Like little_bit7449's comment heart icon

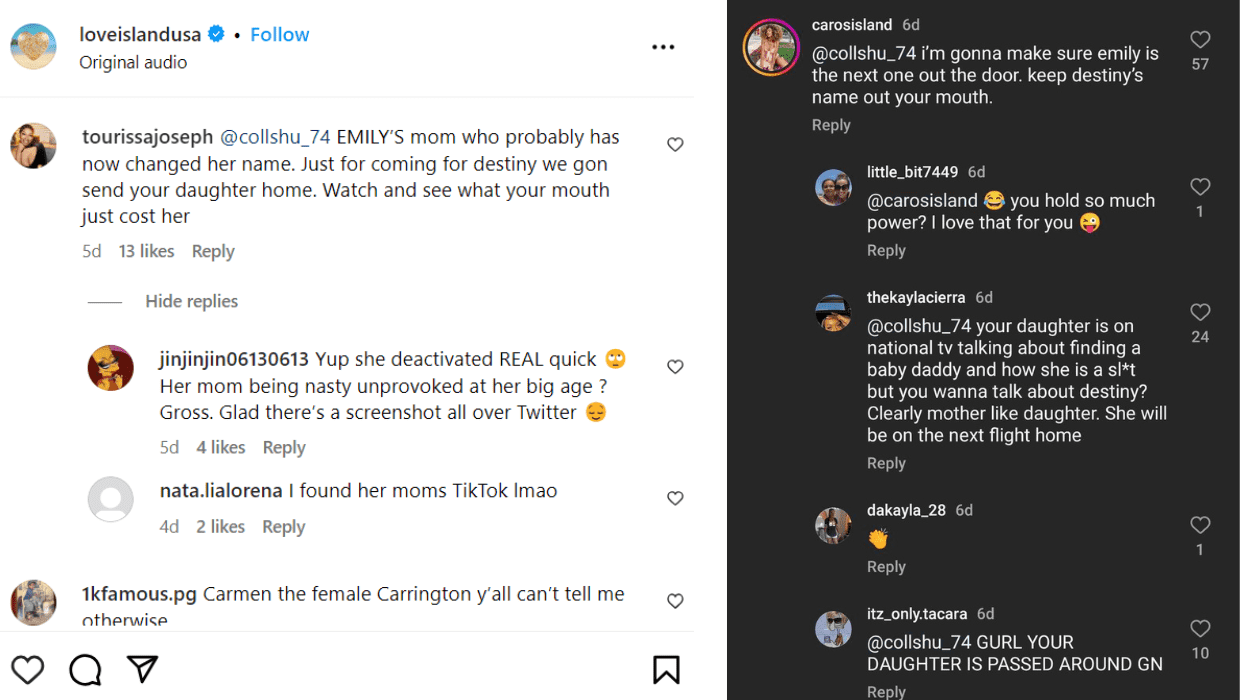pos(1200,186)
